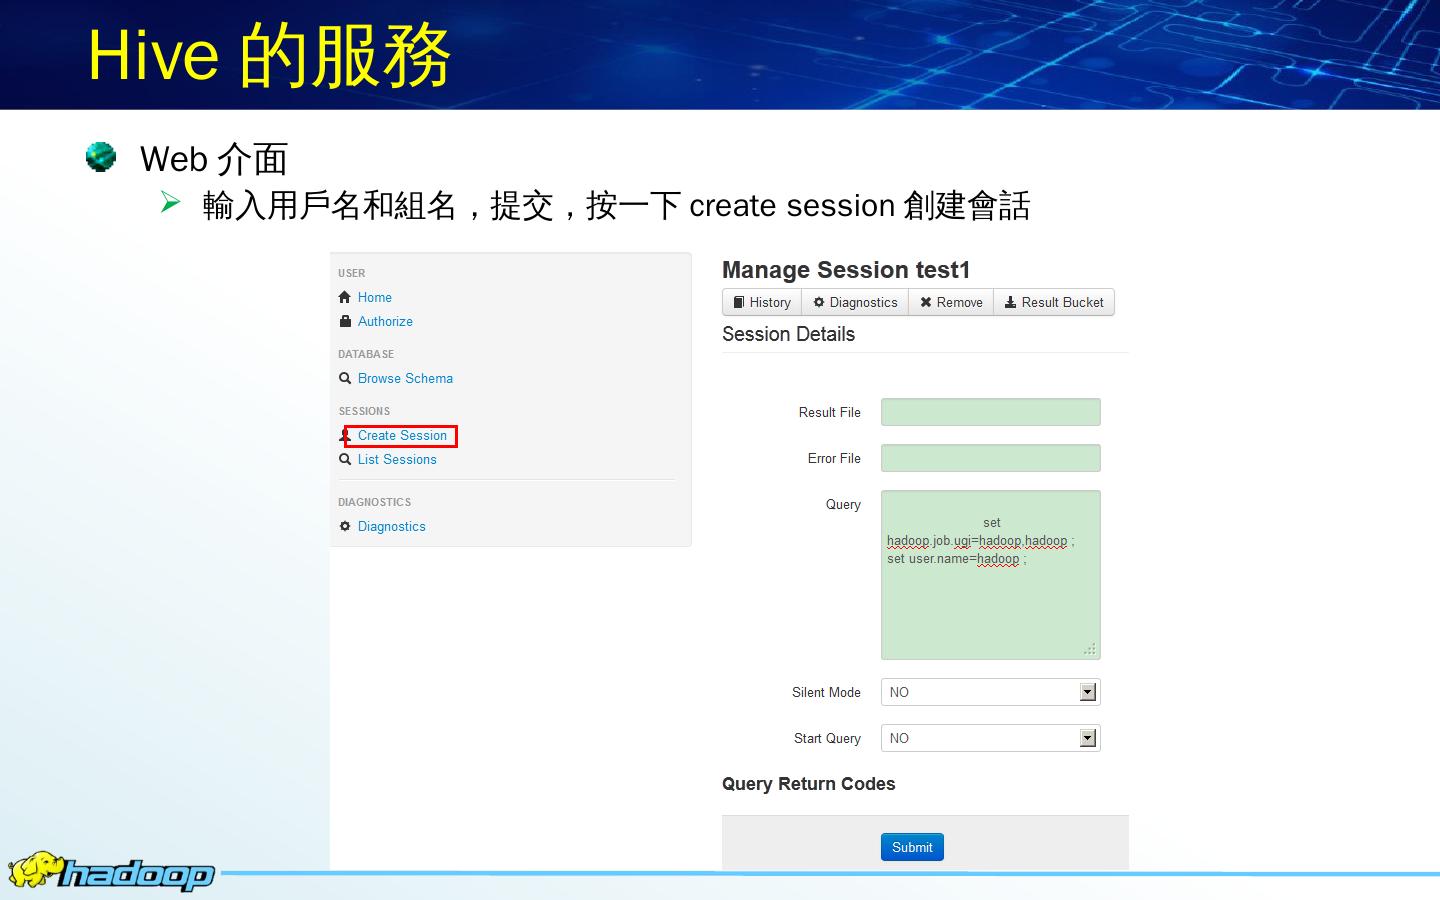This screenshot has width=1440, height=900.
Task: Click the Result Bucket toolbar button
Action: click(x=1054, y=302)
